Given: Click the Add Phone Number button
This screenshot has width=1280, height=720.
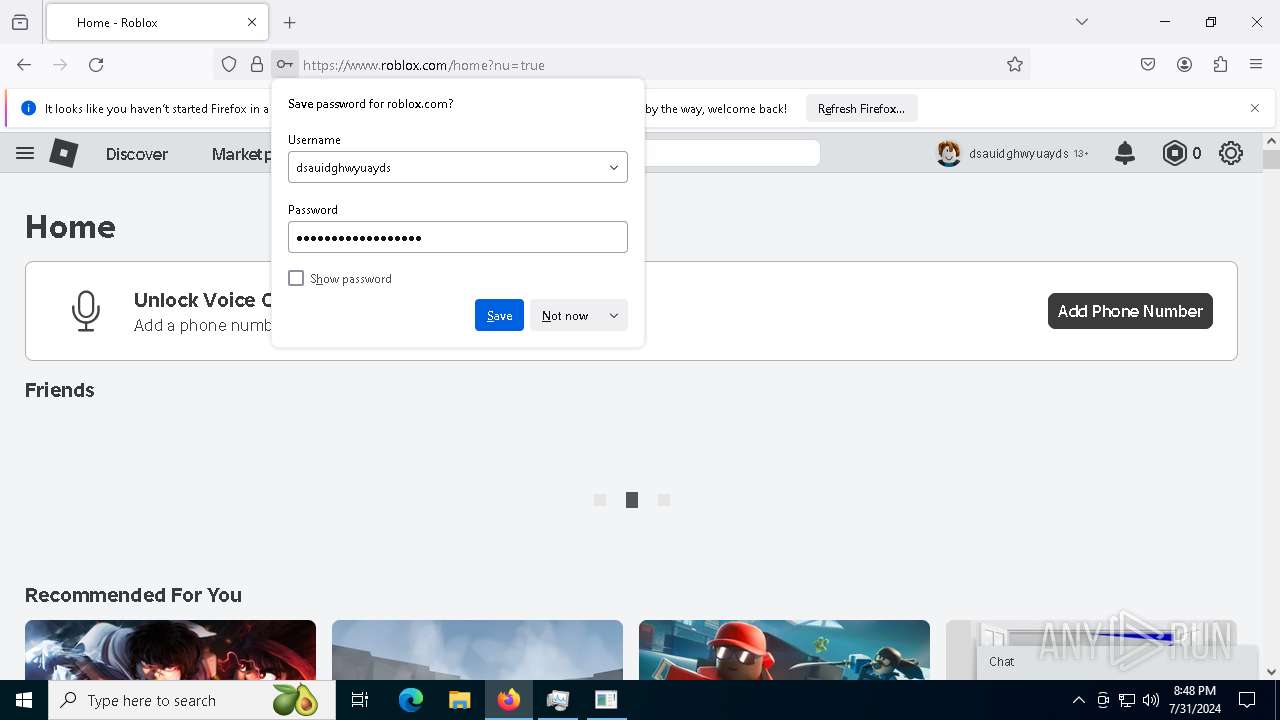Looking at the screenshot, I should pos(1130,311).
